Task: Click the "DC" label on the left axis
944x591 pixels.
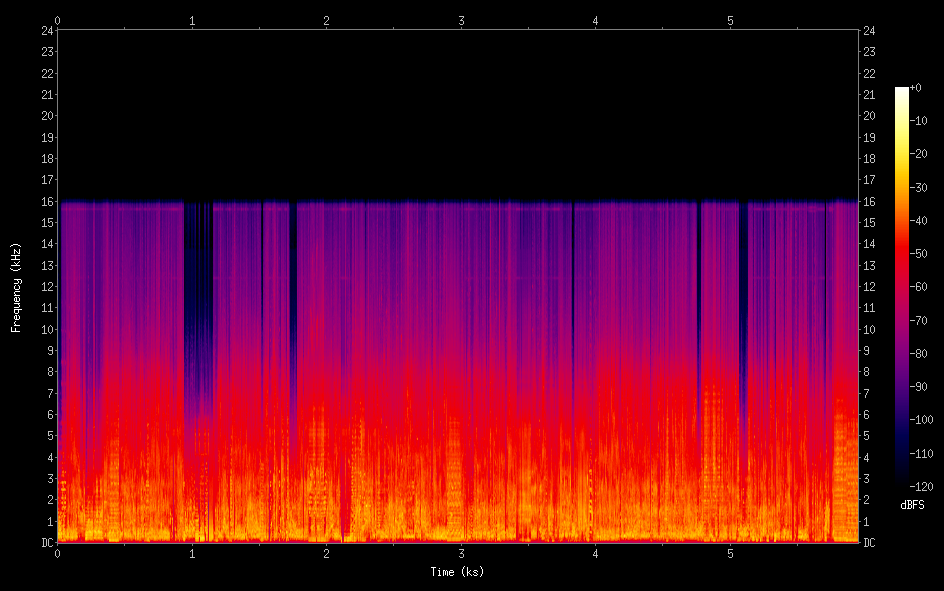Action: tap(46, 543)
